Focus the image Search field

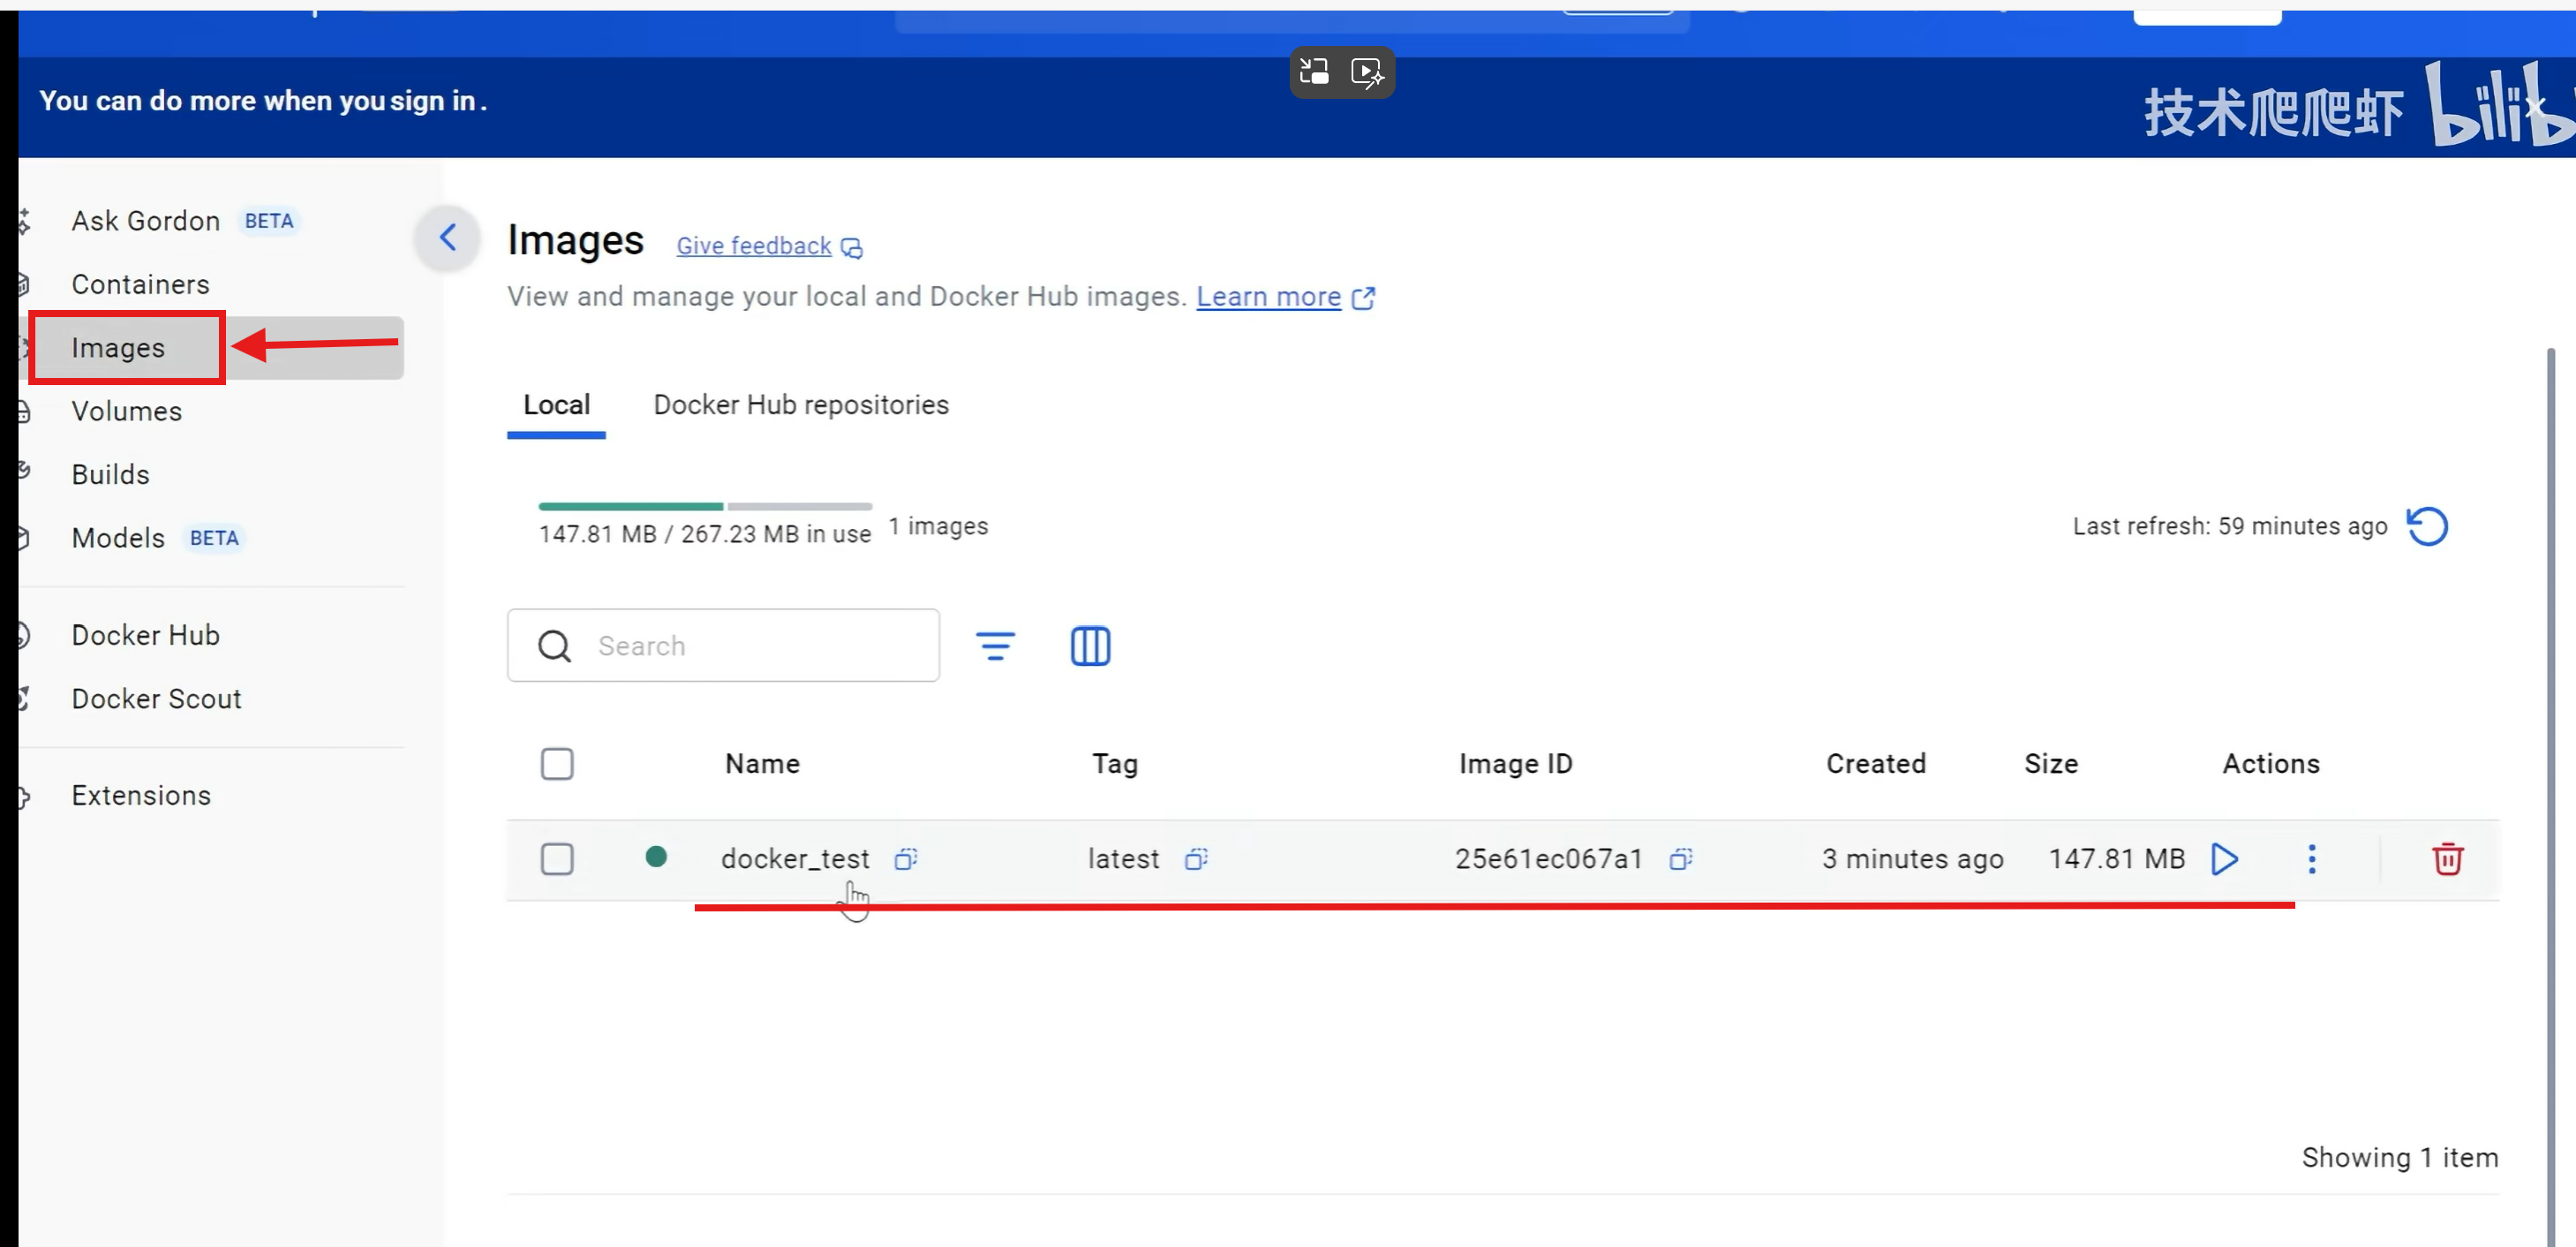pyautogui.click(x=723, y=645)
